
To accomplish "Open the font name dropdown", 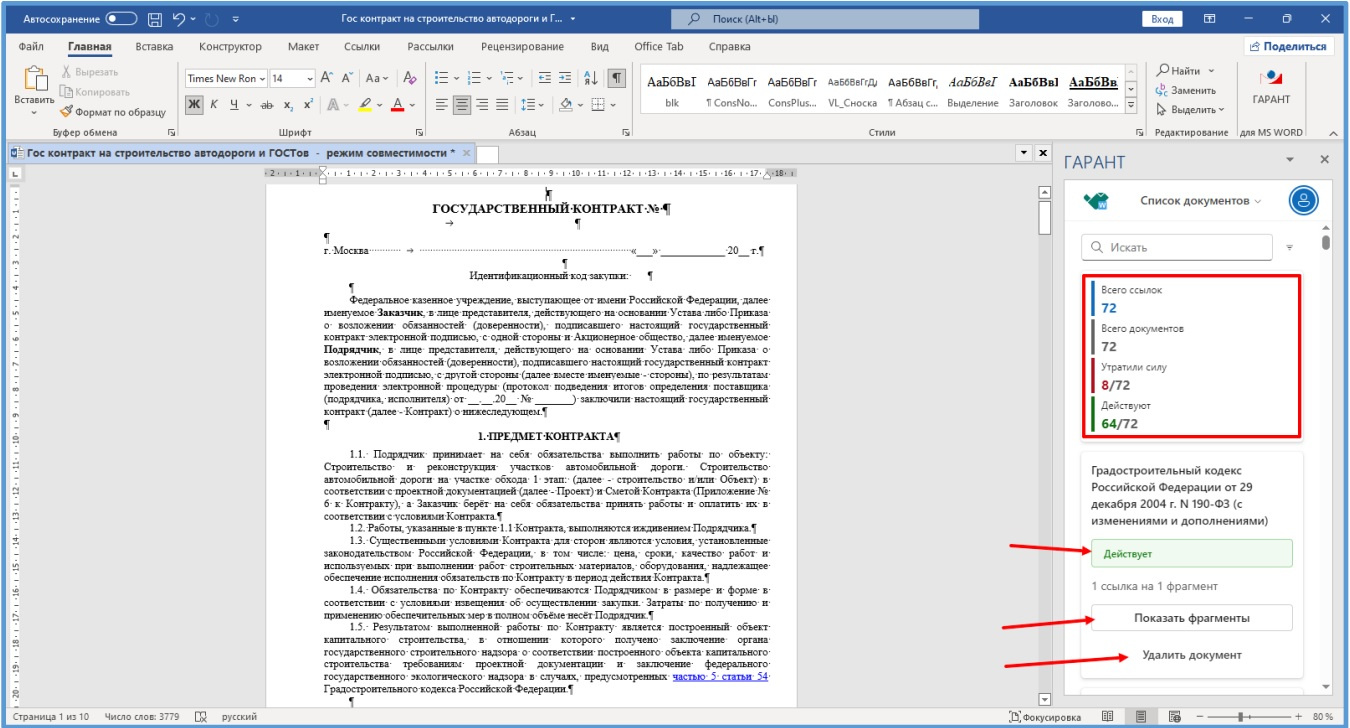I will 262,78.
